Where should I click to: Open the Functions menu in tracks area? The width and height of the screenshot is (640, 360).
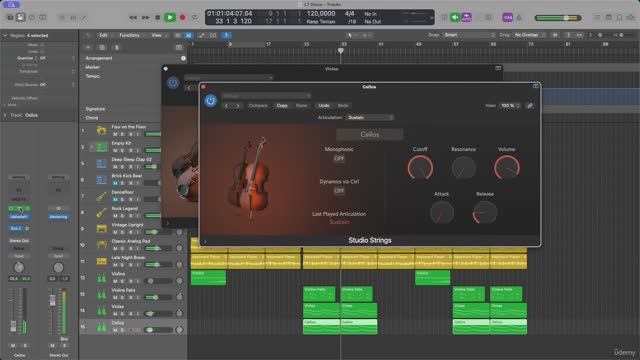[131, 36]
